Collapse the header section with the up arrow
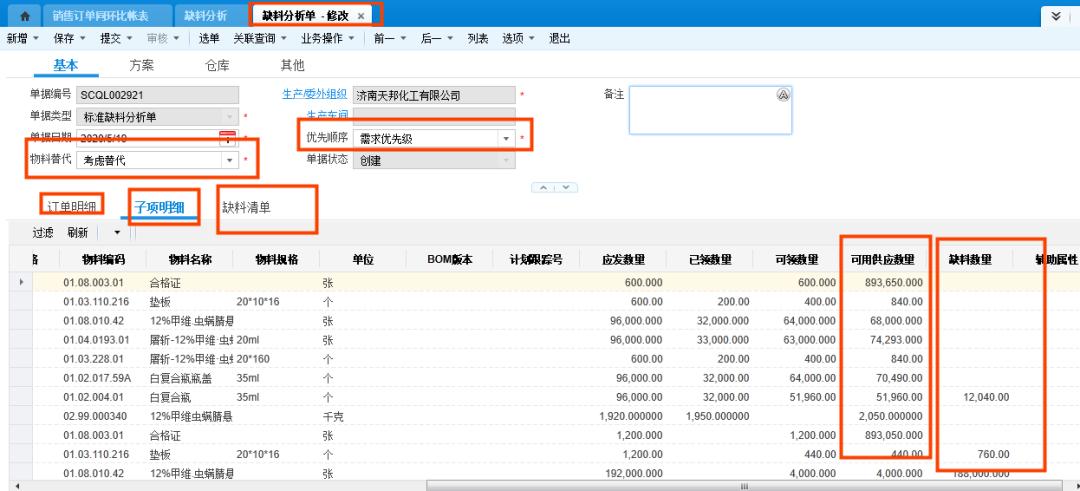This screenshot has width=1080, height=491. (543, 187)
